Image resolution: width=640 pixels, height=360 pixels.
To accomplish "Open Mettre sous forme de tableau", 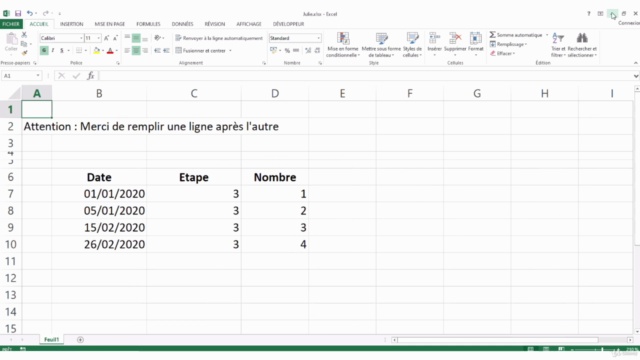I will (x=381, y=44).
